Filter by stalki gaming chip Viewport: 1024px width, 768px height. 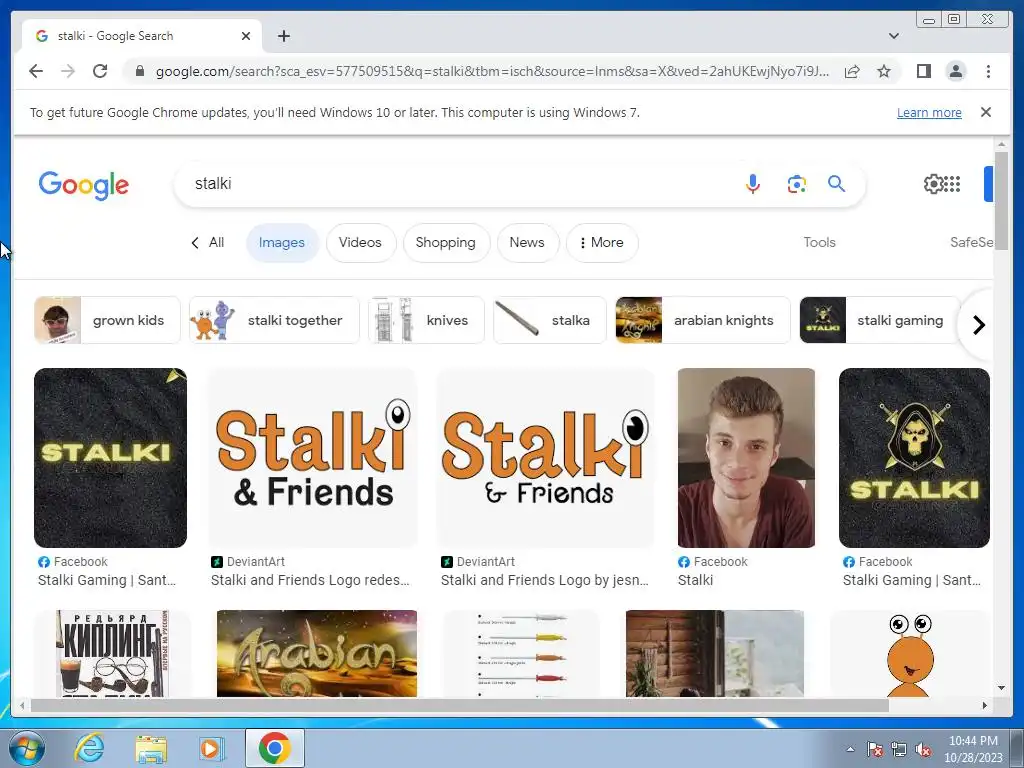[x=880, y=320]
